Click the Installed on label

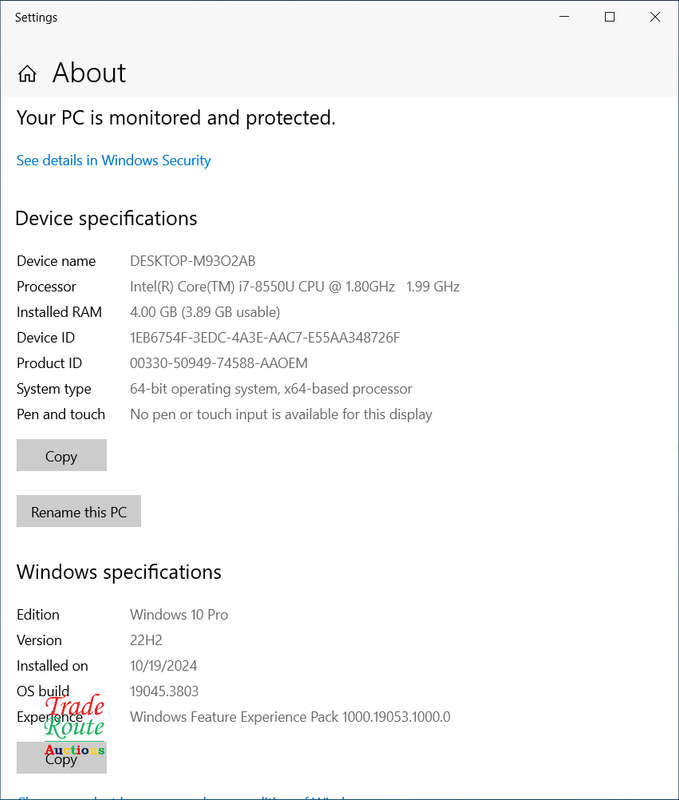point(52,666)
